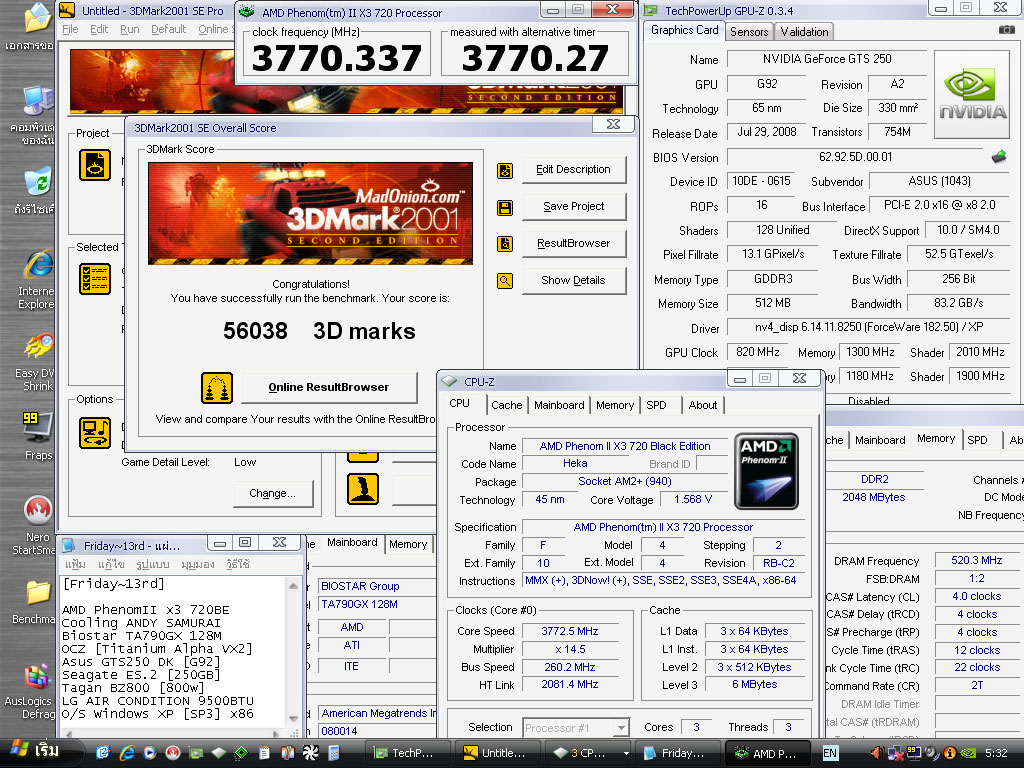
Task: Select the Graphics Card tab in GPU-Z
Action: tap(684, 30)
